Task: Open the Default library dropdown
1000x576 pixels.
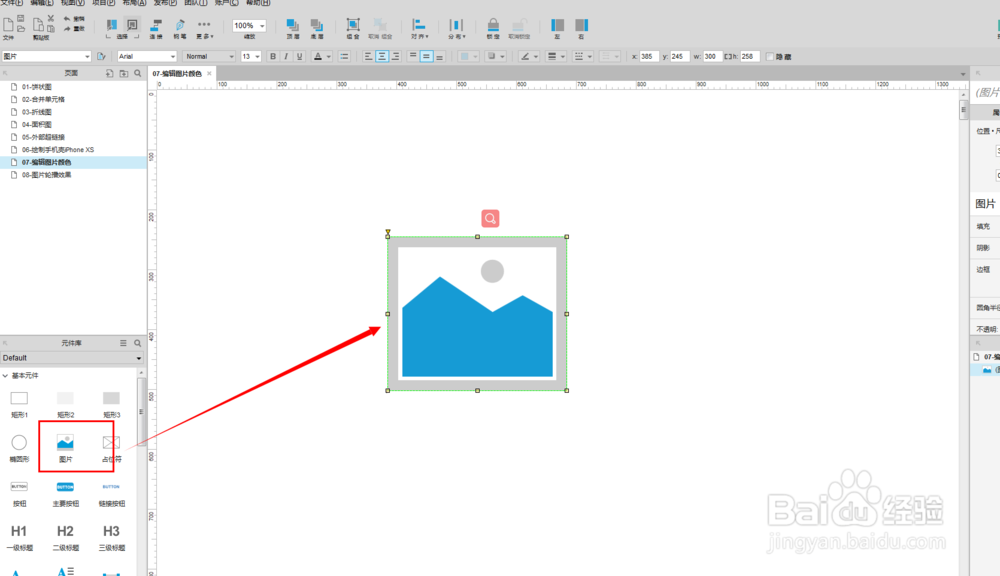Action: (x=71, y=358)
